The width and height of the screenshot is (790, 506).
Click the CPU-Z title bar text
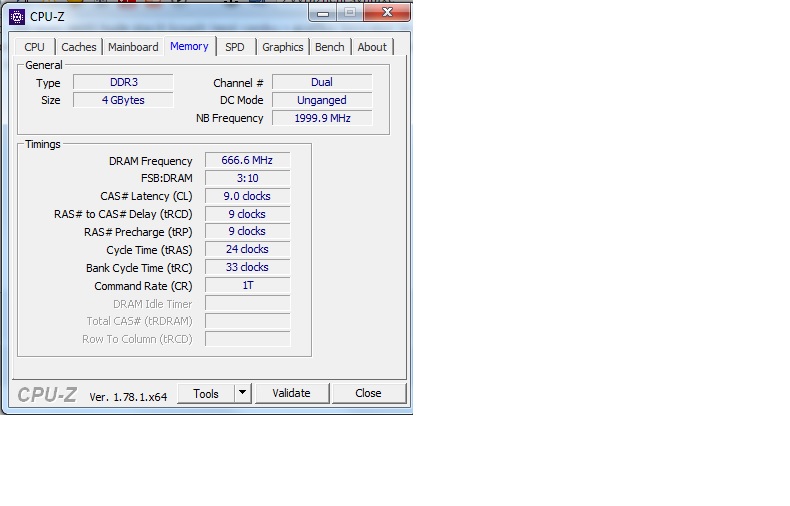[47, 17]
